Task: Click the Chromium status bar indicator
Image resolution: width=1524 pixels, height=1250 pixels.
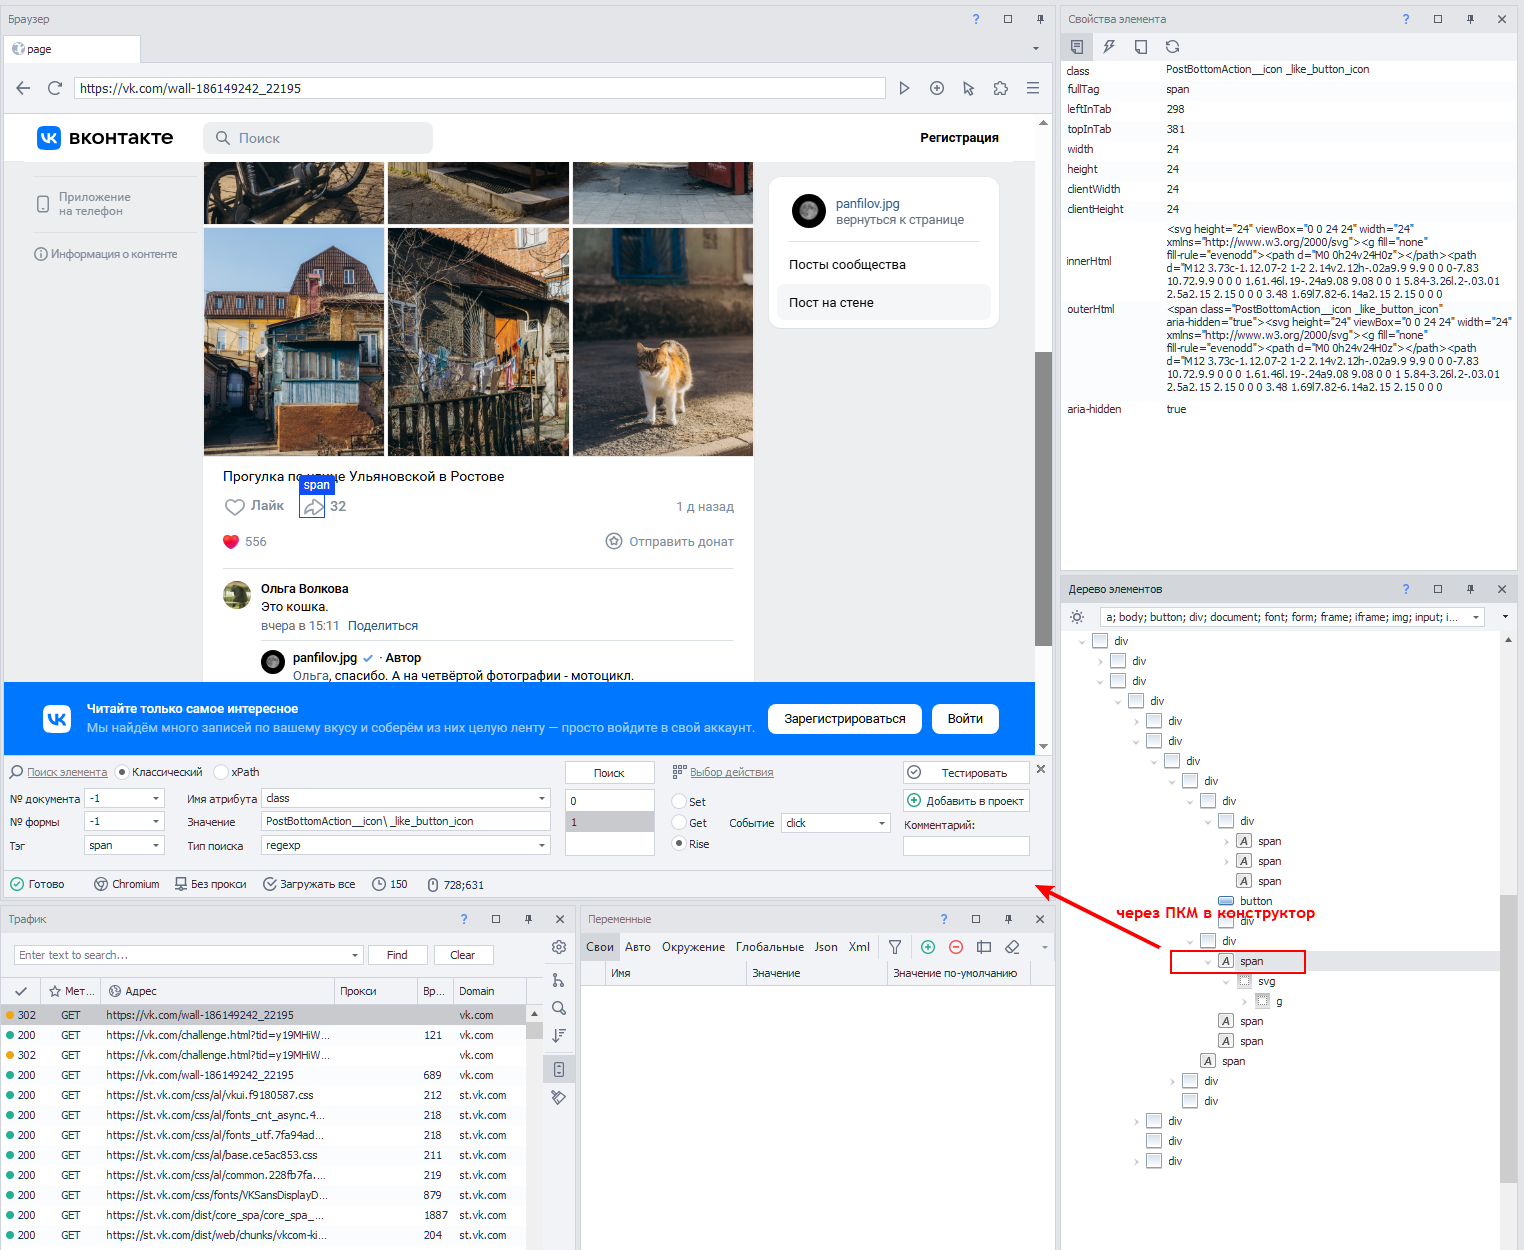Action: tap(127, 884)
